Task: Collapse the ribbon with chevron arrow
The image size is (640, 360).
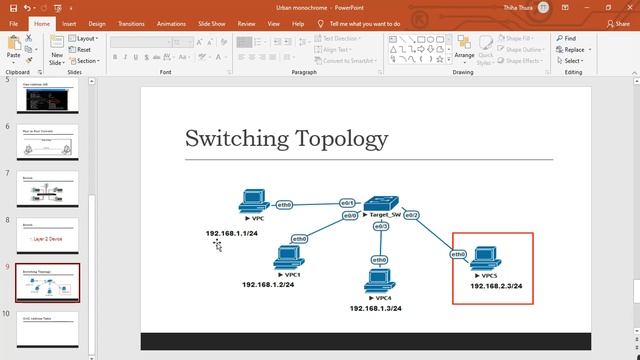Action: pos(634,73)
